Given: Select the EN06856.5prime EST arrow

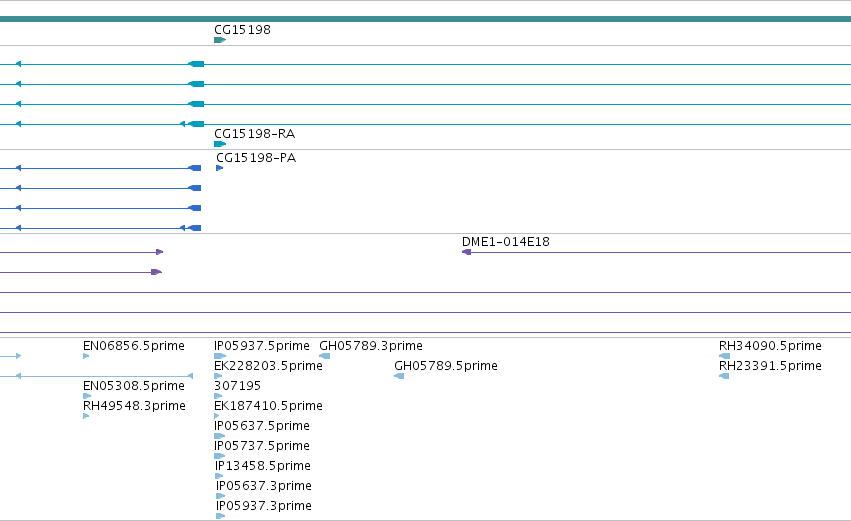Looking at the screenshot, I should pyautogui.click(x=86, y=356).
